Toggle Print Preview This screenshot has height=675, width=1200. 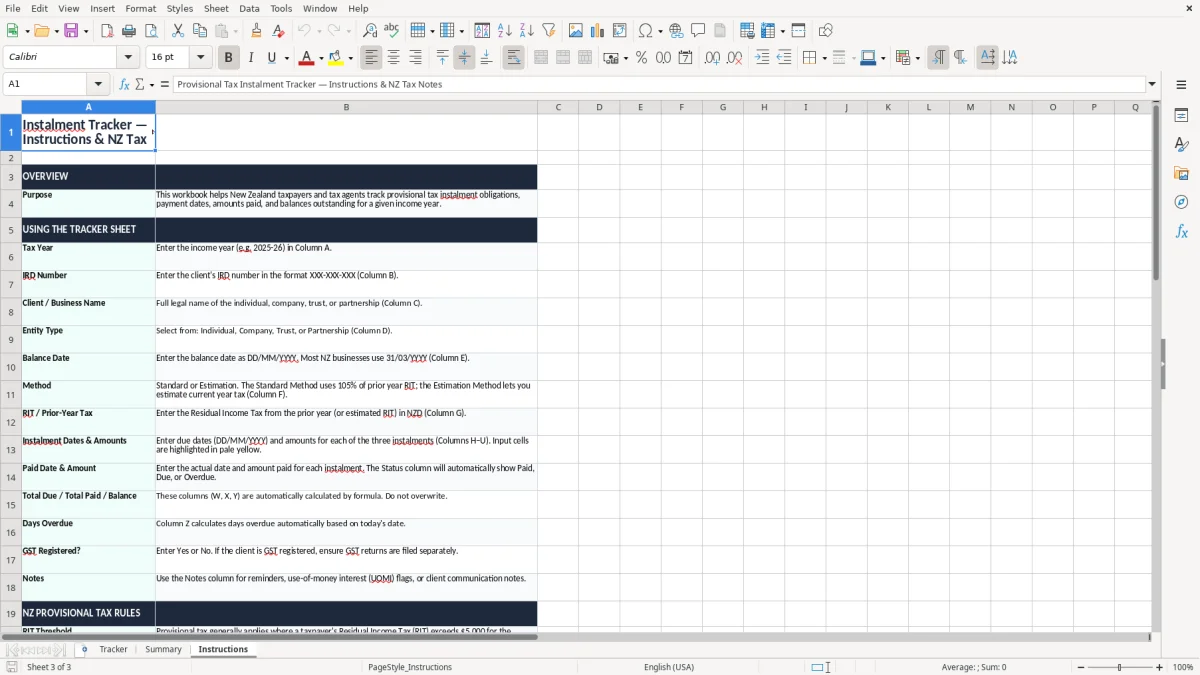coord(151,31)
